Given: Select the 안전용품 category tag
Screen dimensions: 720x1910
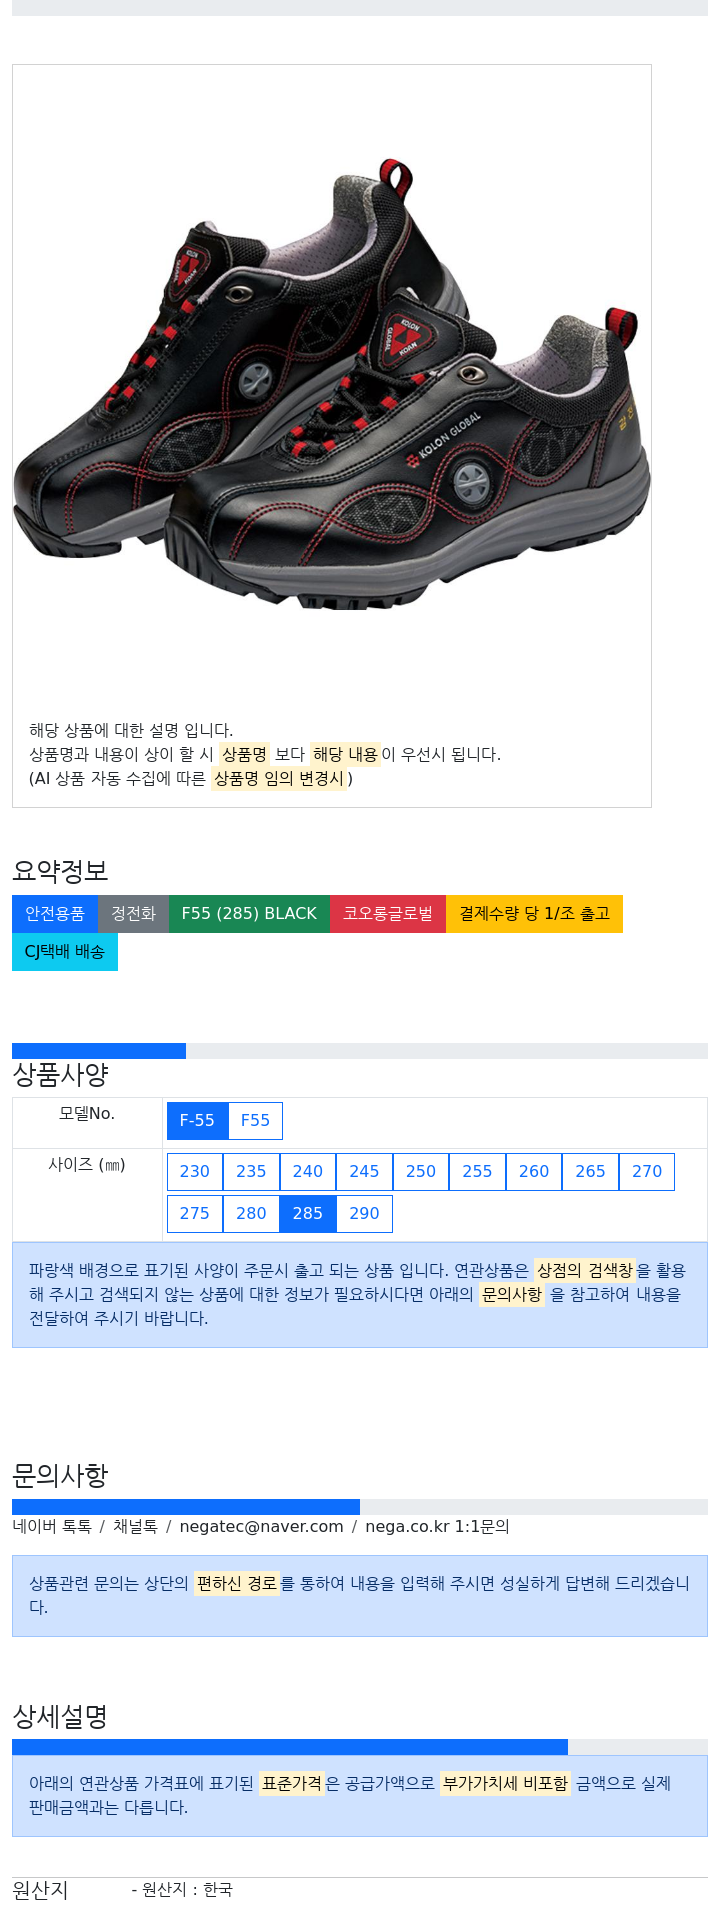Looking at the screenshot, I should pos(55,913).
